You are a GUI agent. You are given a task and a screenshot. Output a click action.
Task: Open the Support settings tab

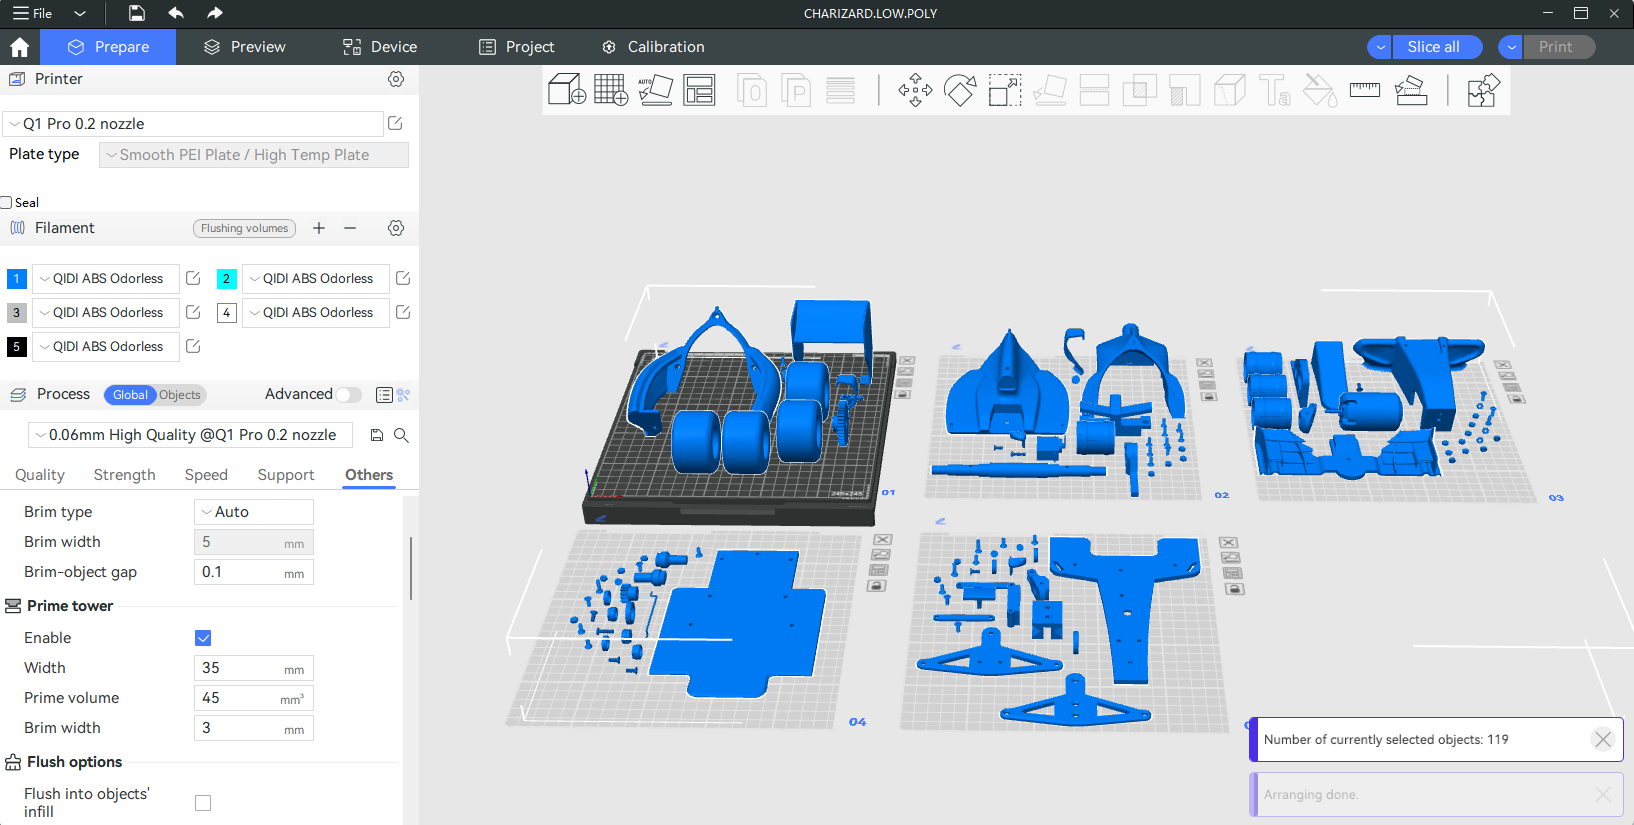pyautogui.click(x=286, y=475)
